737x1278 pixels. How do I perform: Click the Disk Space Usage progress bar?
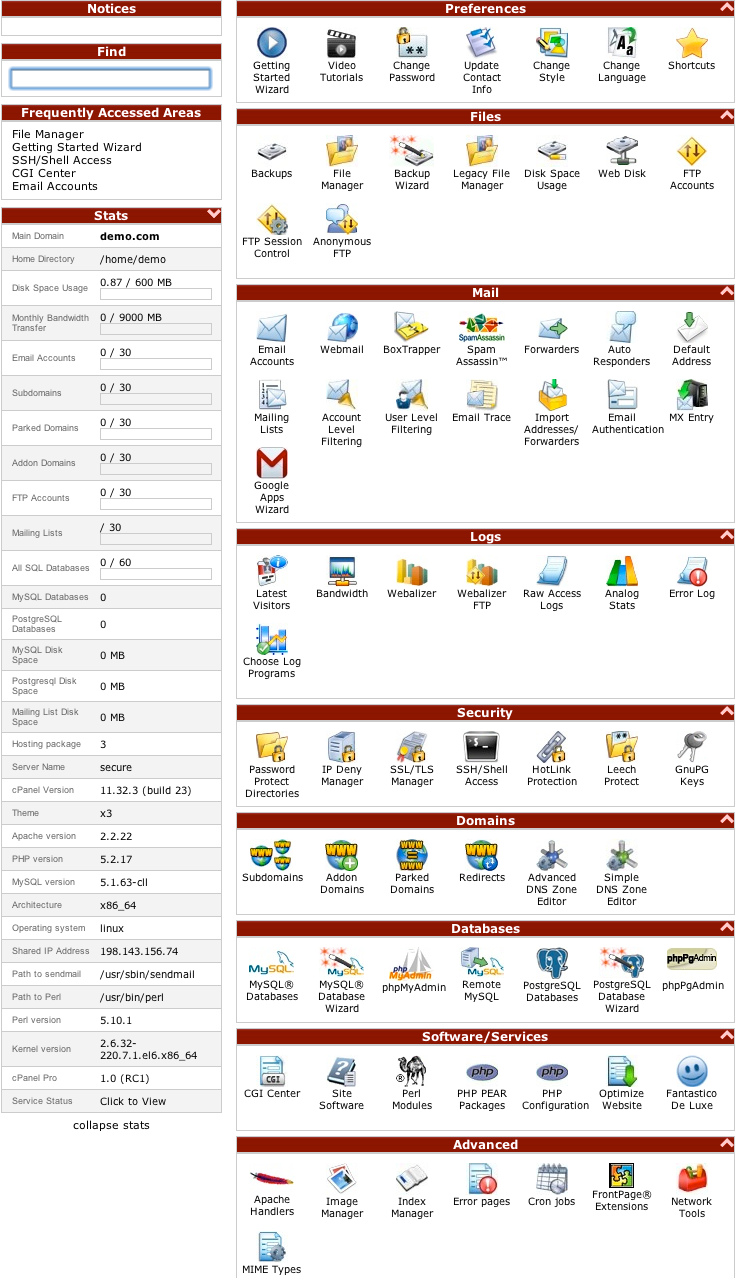point(156,295)
